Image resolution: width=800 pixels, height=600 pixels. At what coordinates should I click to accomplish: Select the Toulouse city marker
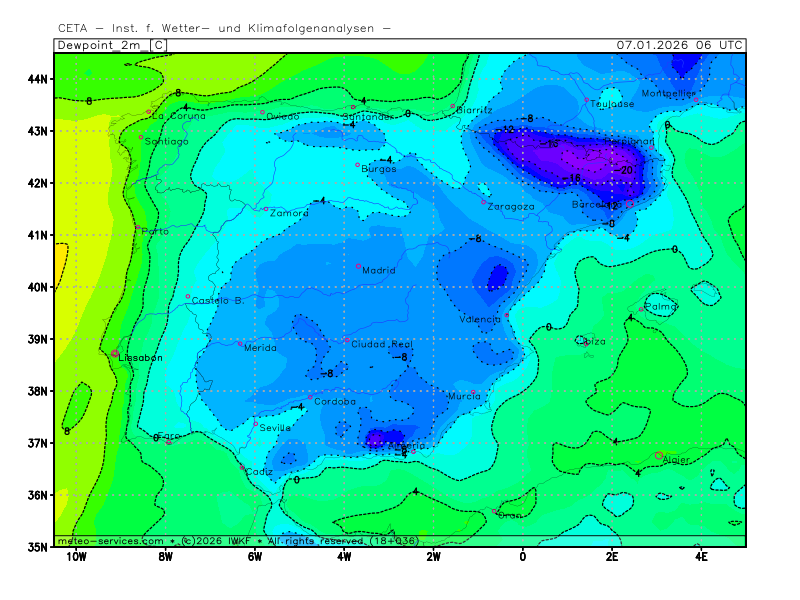click(x=587, y=99)
